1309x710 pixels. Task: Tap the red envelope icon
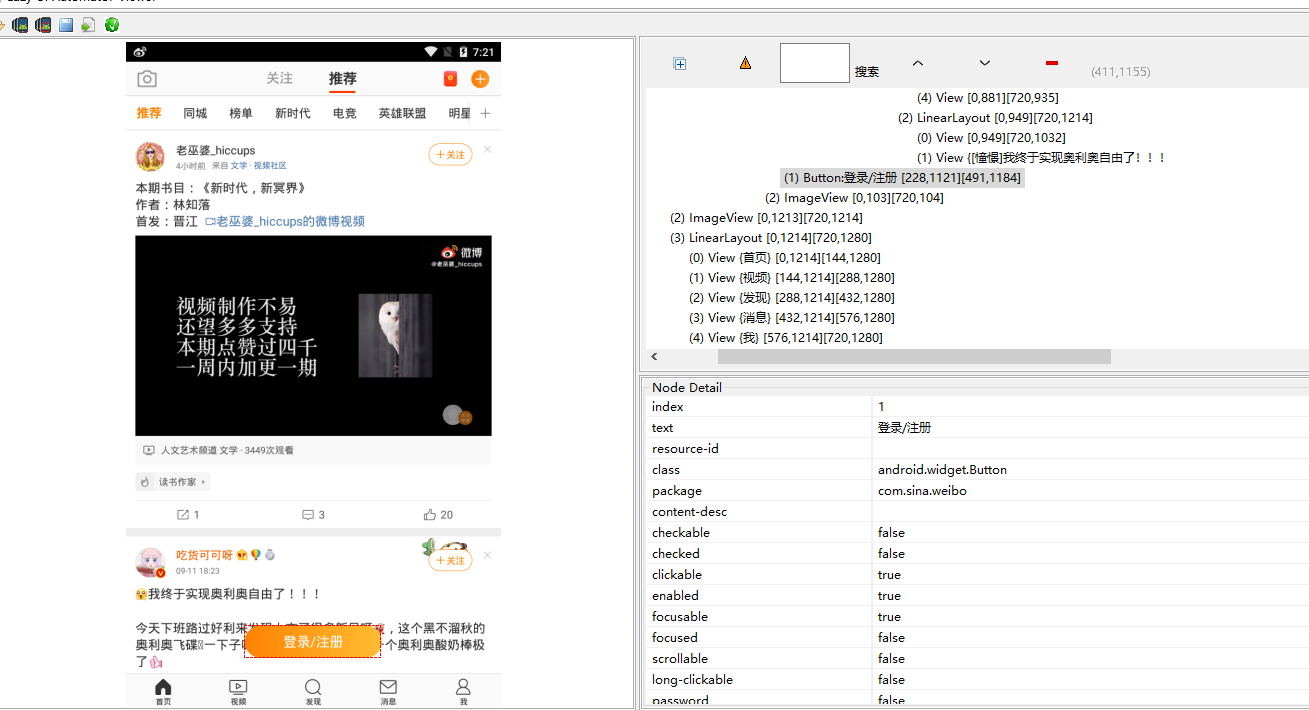pos(451,79)
